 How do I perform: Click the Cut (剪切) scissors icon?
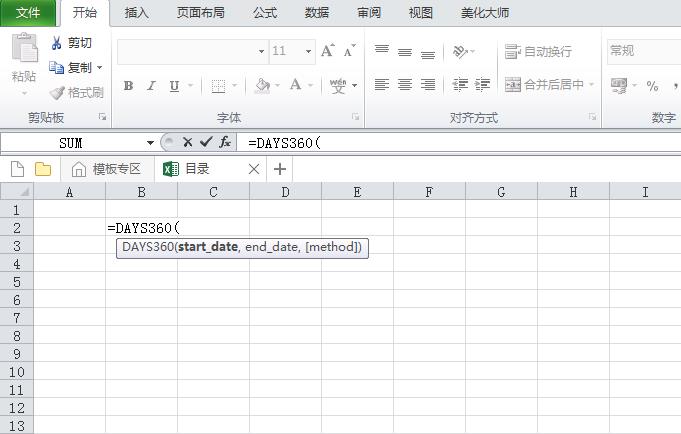pyautogui.click(x=57, y=43)
